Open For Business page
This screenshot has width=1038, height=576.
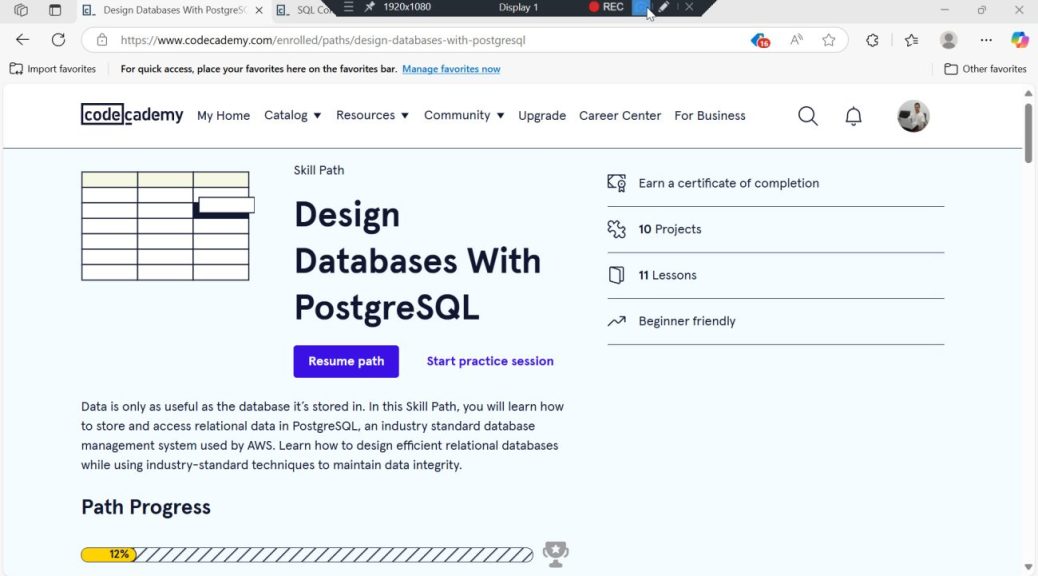coord(710,115)
